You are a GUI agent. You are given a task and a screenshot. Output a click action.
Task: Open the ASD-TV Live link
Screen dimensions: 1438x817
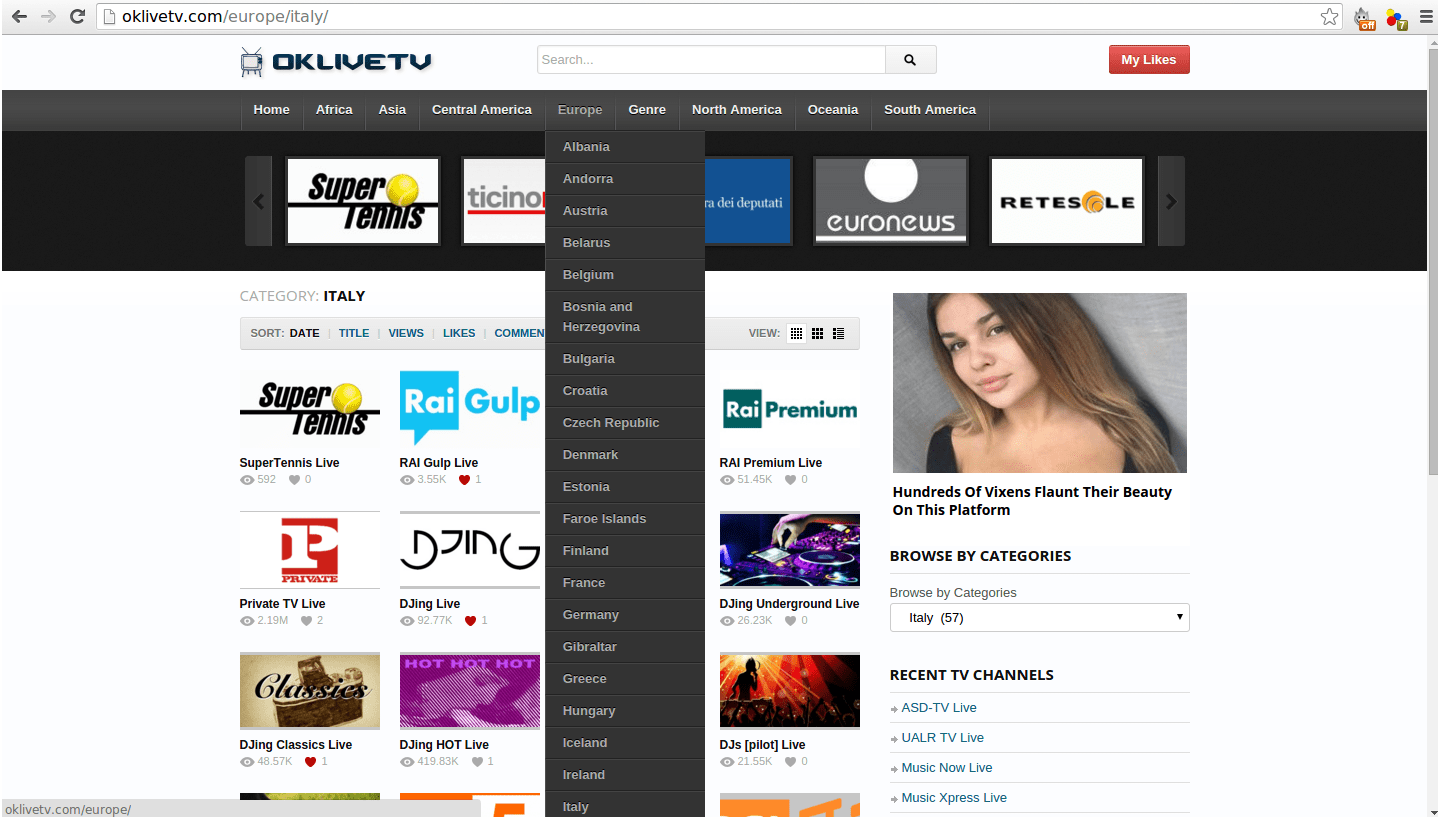(939, 708)
